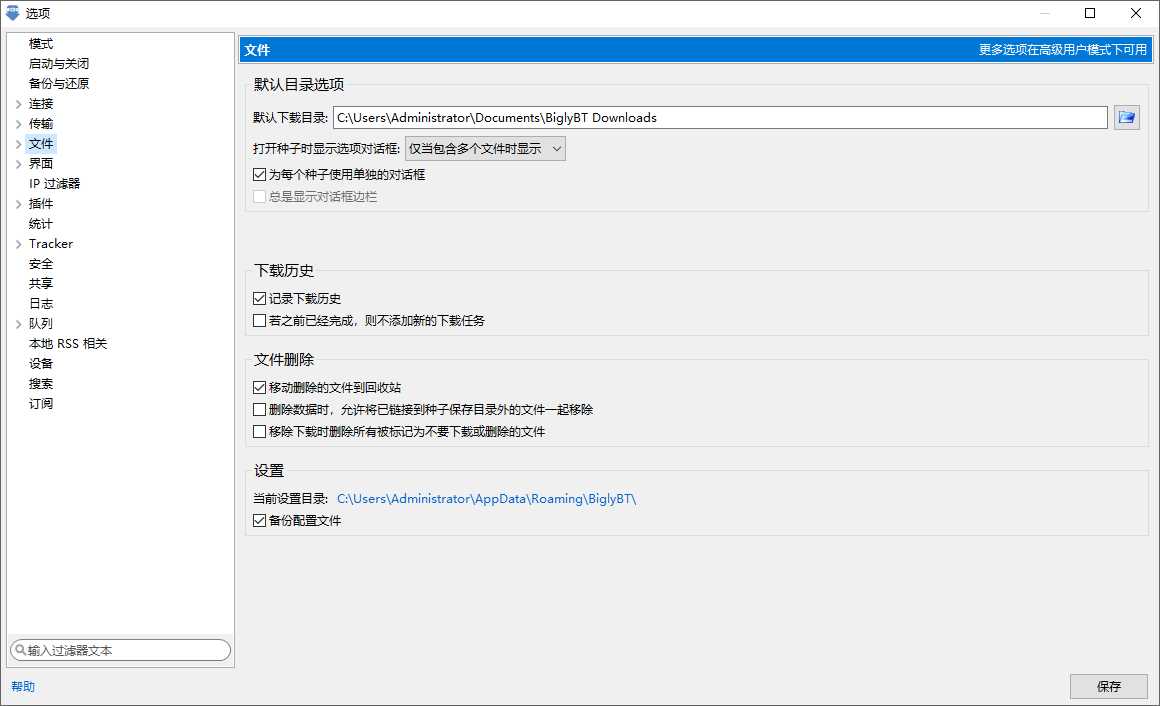Select 队列 label in the options tree
Image resolution: width=1160 pixels, height=706 pixels.
pyautogui.click(x=41, y=323)
